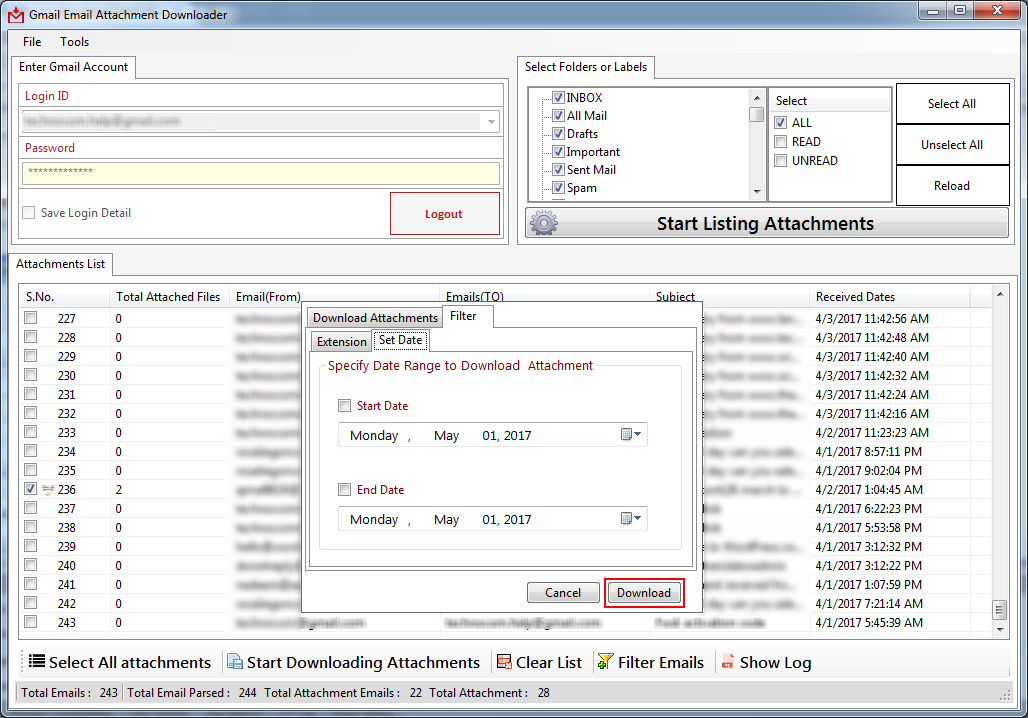Viewport: 1028px width, 718px height.
Task: Check row 243 in attachments list
Action: point(31,622)
